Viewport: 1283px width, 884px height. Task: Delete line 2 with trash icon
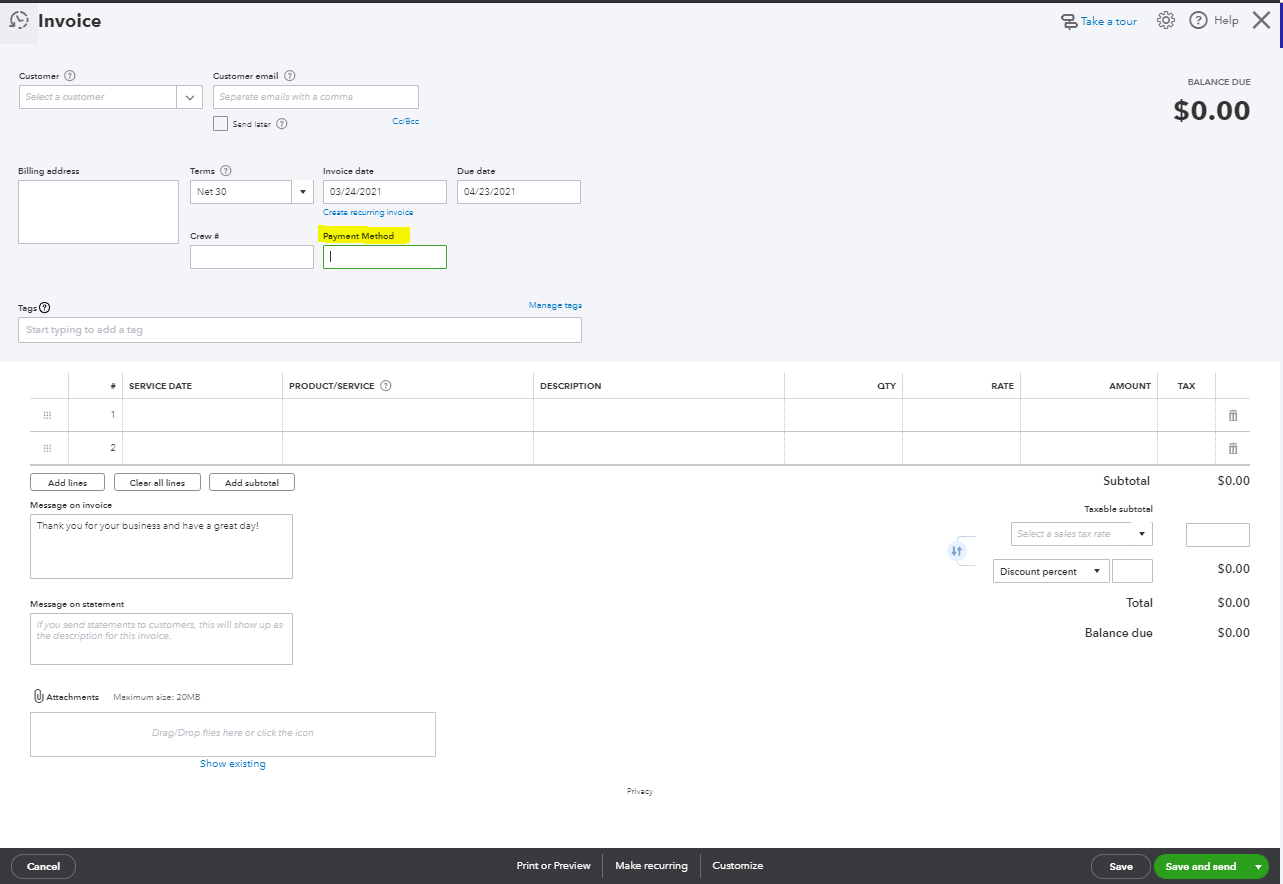(x=1232, y=448)
